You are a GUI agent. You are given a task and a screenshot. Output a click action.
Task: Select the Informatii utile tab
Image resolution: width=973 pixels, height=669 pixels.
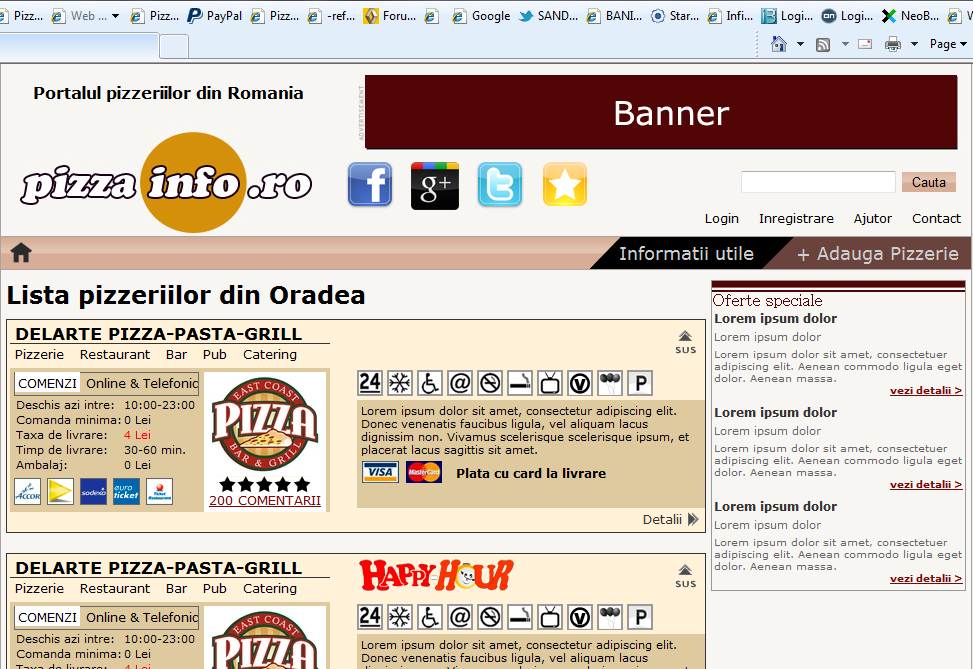686,253
